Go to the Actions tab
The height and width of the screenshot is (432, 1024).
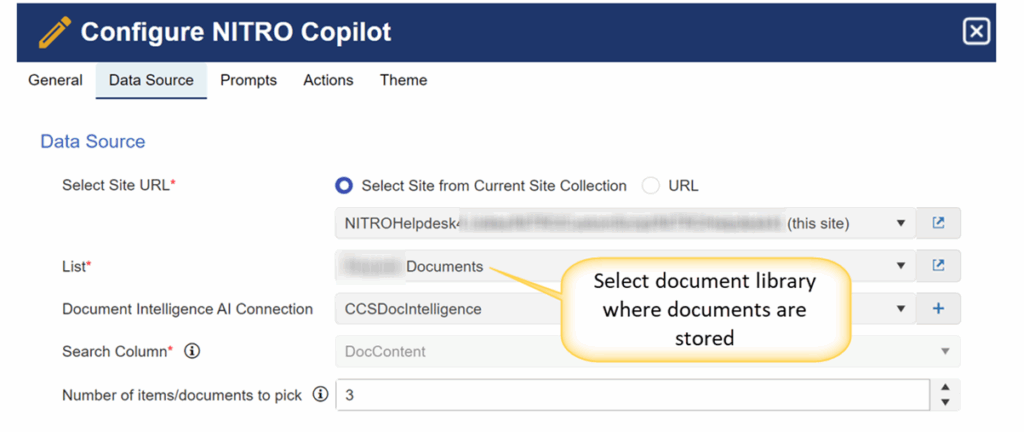pyautogui.click(x=328, y=80)
